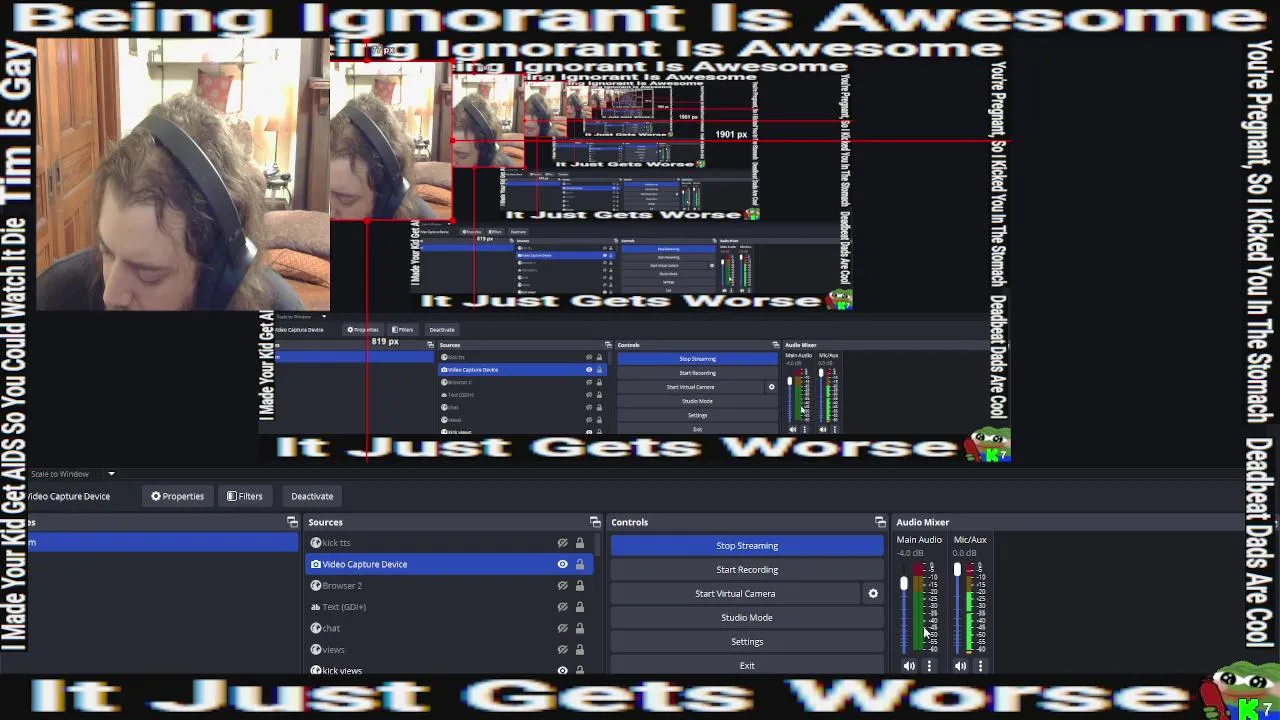Click the Controls panel title
1280x720 pixels.
point(630,522)
